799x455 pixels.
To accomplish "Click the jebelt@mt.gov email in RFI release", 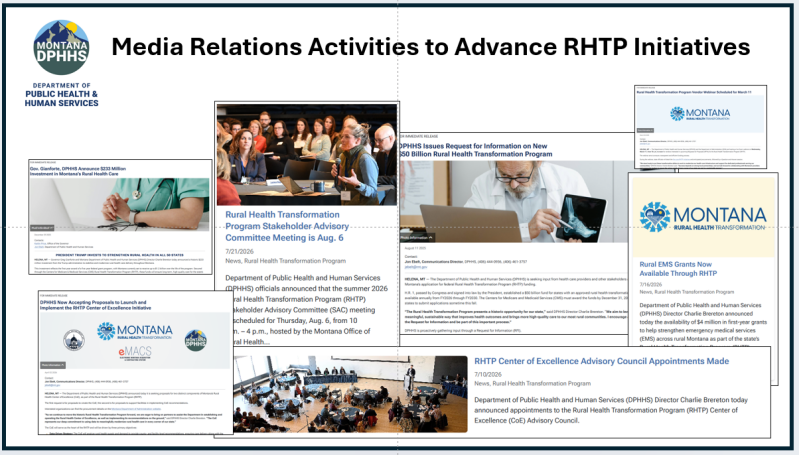I will [x=416, y=267].
